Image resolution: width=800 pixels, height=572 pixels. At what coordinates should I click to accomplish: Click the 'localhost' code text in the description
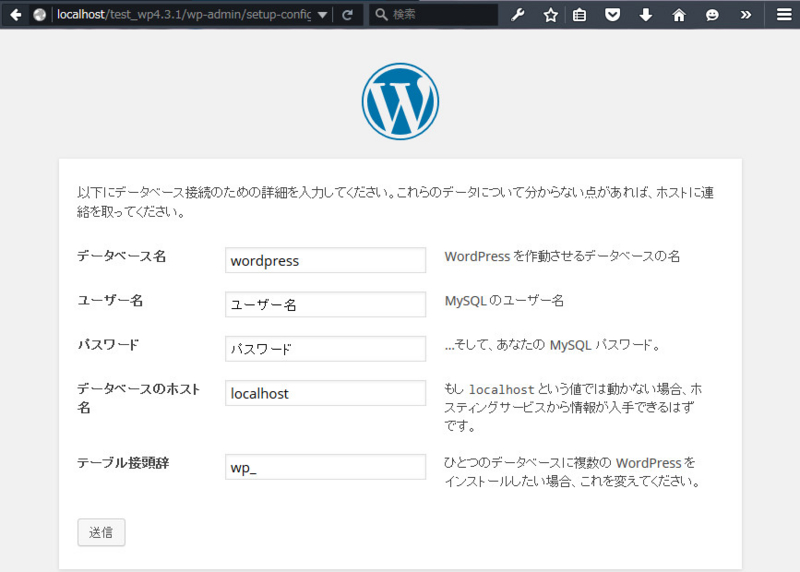pos(502,390)
